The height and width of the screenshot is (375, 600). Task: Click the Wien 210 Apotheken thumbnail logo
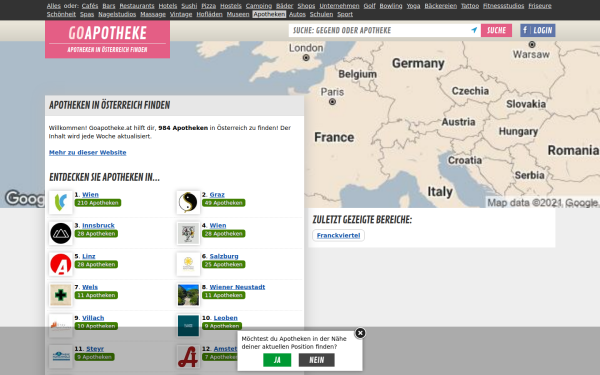(x=60, y=202)
